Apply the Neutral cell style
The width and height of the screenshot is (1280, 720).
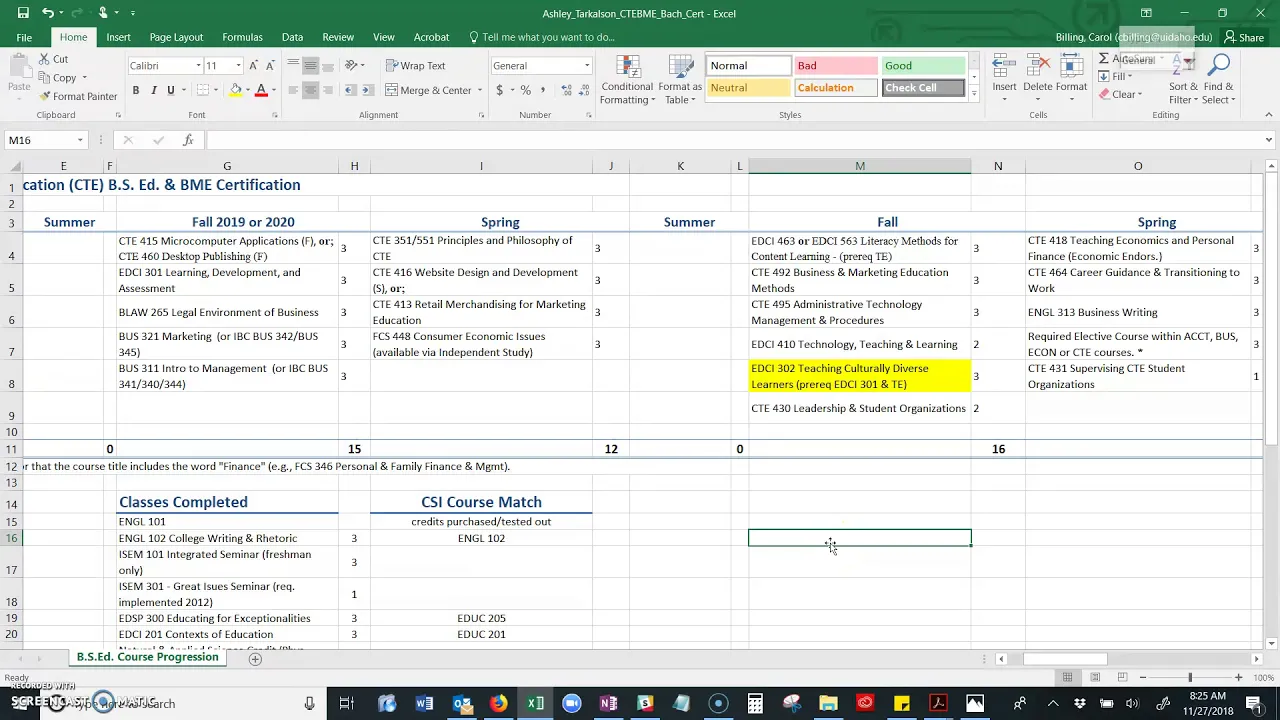tap(748, 88)
